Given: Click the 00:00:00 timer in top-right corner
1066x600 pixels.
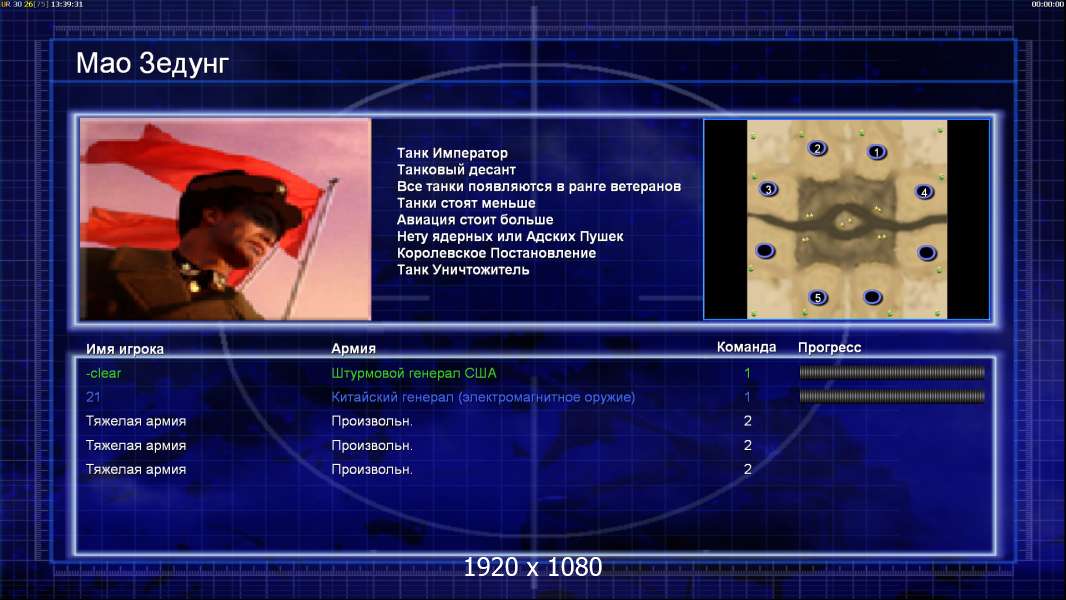Looking at the screenshot, I should click(x=1048, y=4).
